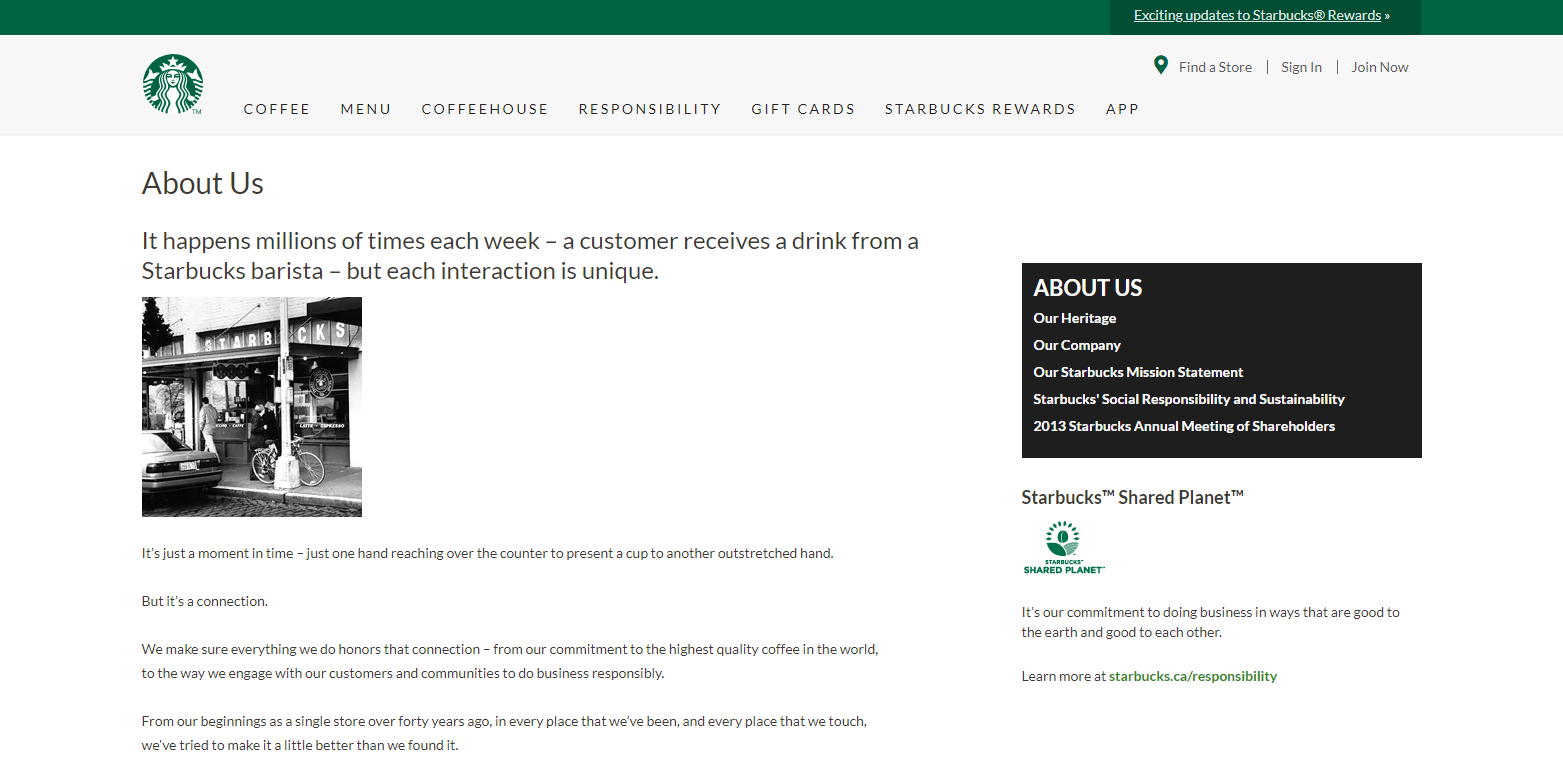Click the text "It's our commitment to doing business"
The image size is (1563, 775).
coord(1211,622)
